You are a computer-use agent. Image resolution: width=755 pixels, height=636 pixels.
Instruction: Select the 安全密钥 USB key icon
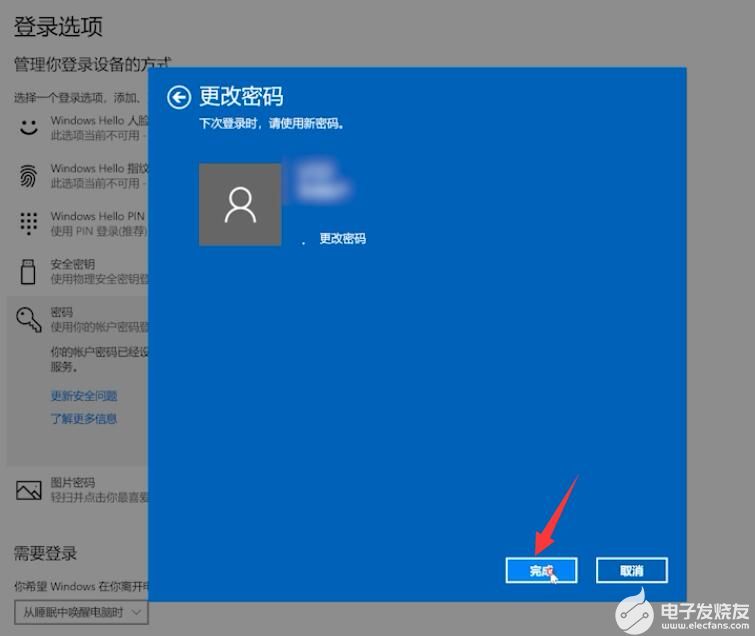[x=28, y=272]
